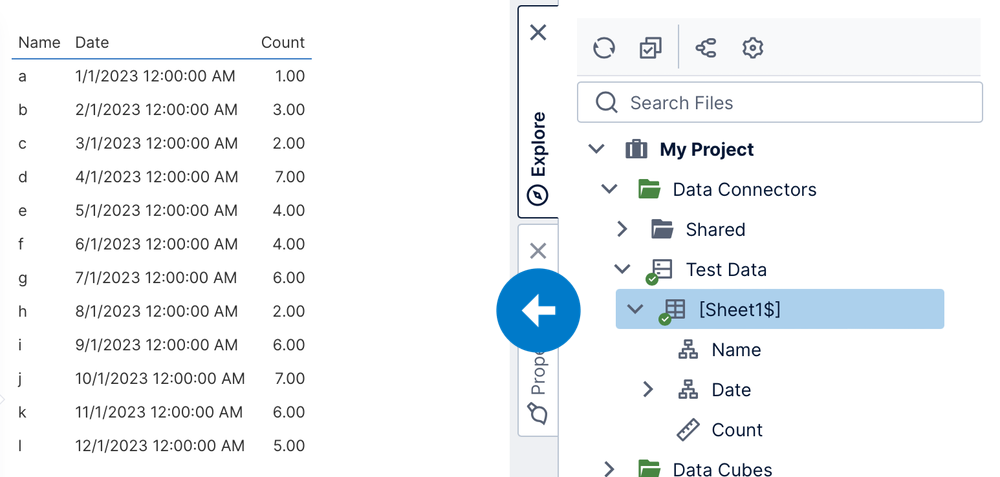
Task: Select the Test Data tree item
Action: click(x=726, y=270)
